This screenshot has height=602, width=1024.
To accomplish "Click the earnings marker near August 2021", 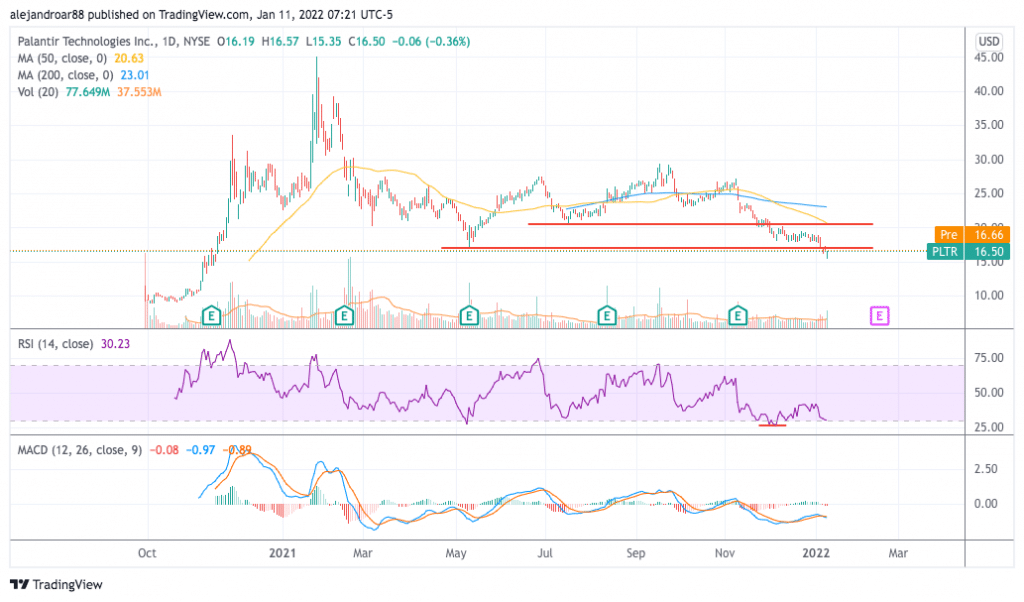I will point(607,316).
